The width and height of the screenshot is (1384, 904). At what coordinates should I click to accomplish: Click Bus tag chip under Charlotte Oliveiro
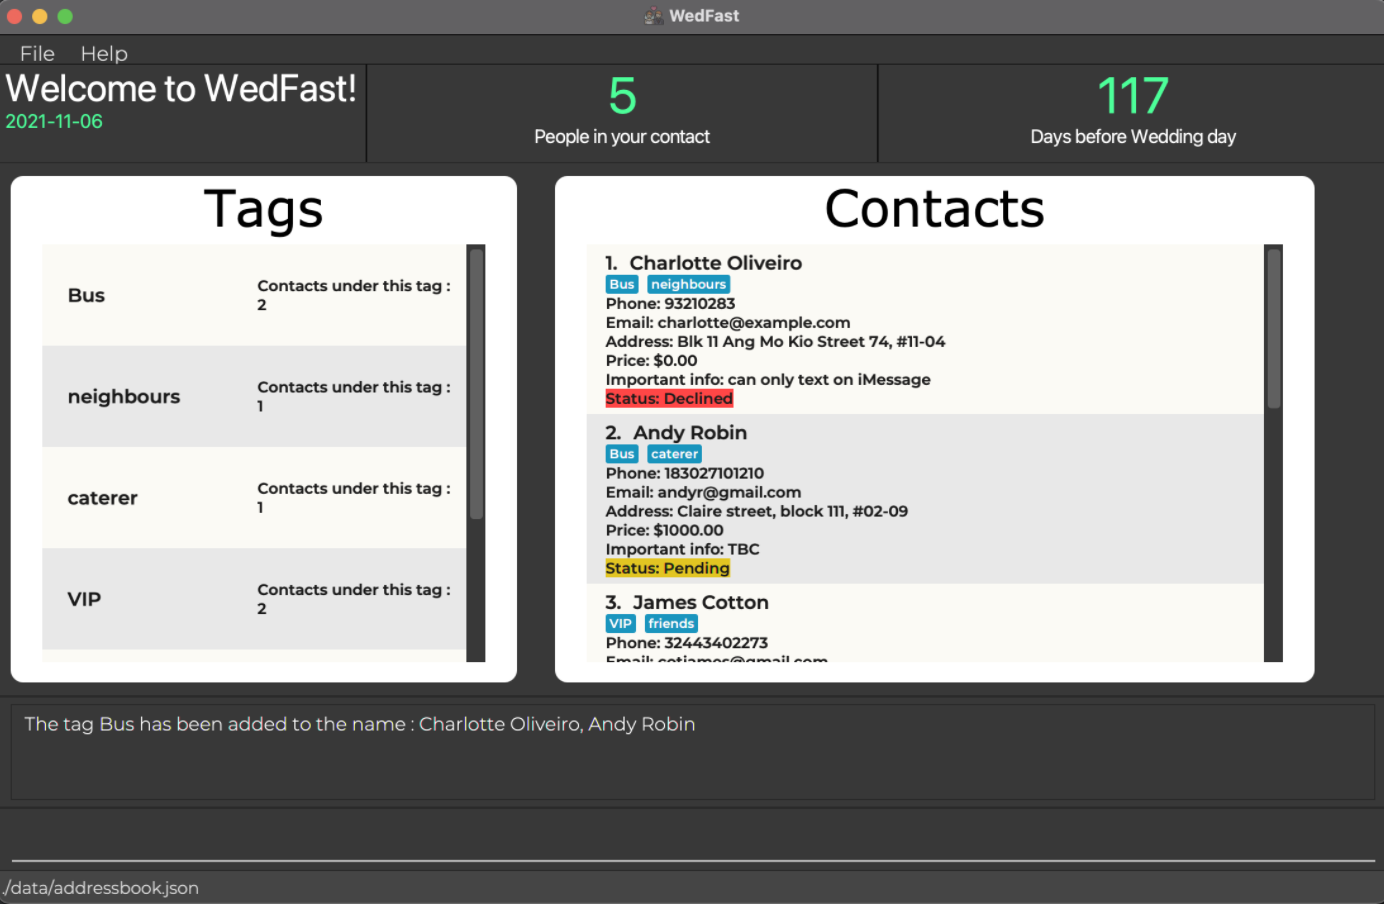point(622,284)
